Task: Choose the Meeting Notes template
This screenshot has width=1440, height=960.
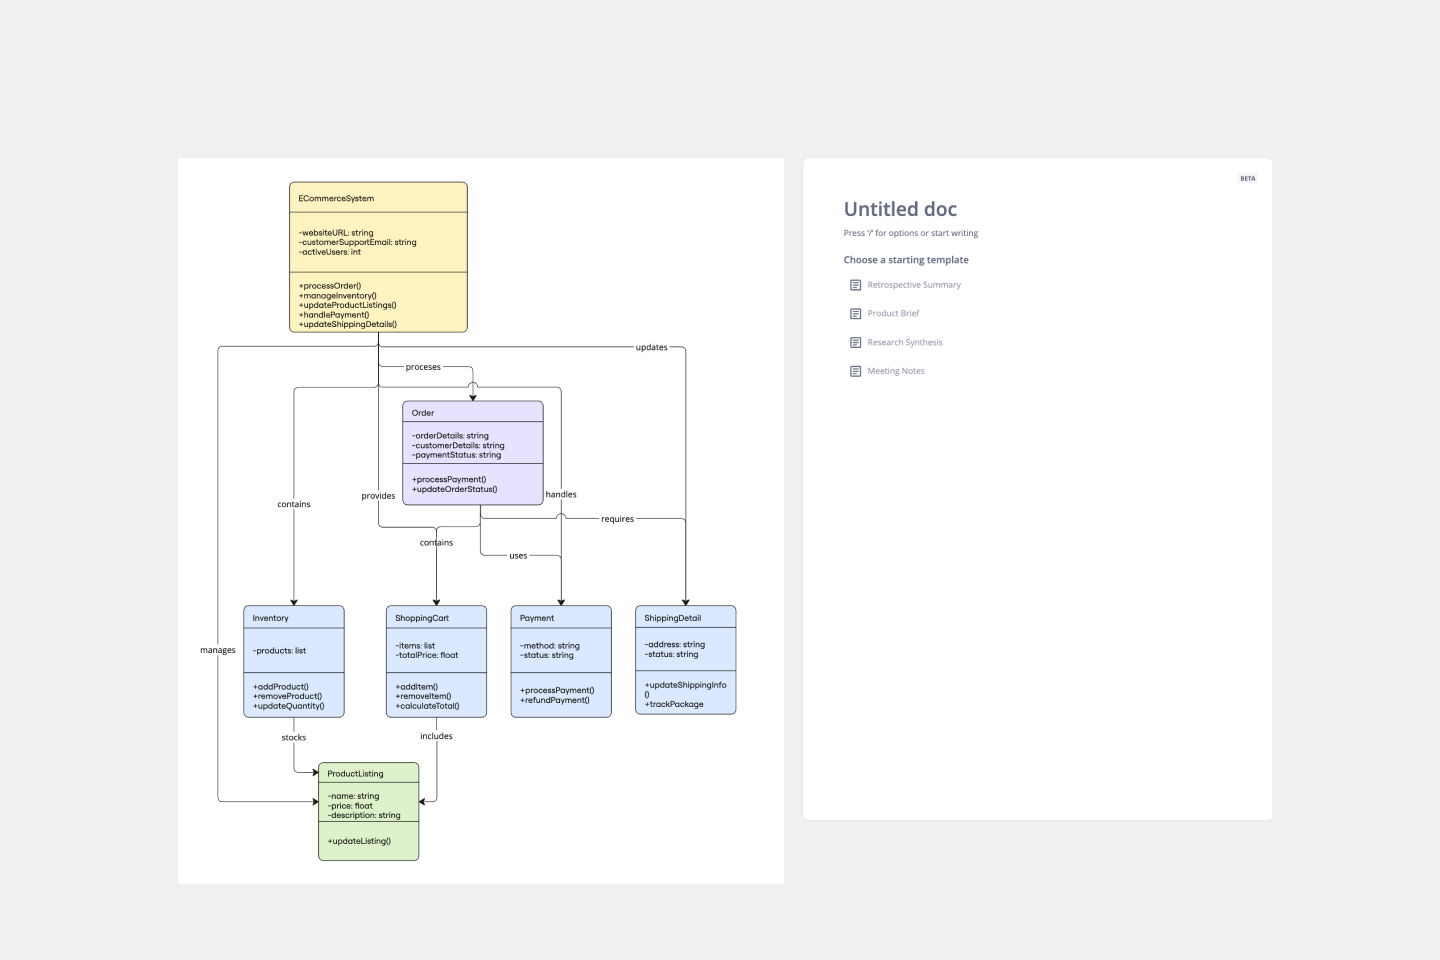Action: click(x=895, y=371)
